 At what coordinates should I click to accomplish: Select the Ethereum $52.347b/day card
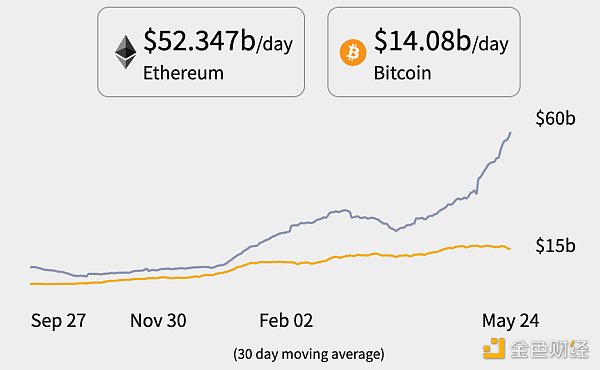click(x=201, y=52)
